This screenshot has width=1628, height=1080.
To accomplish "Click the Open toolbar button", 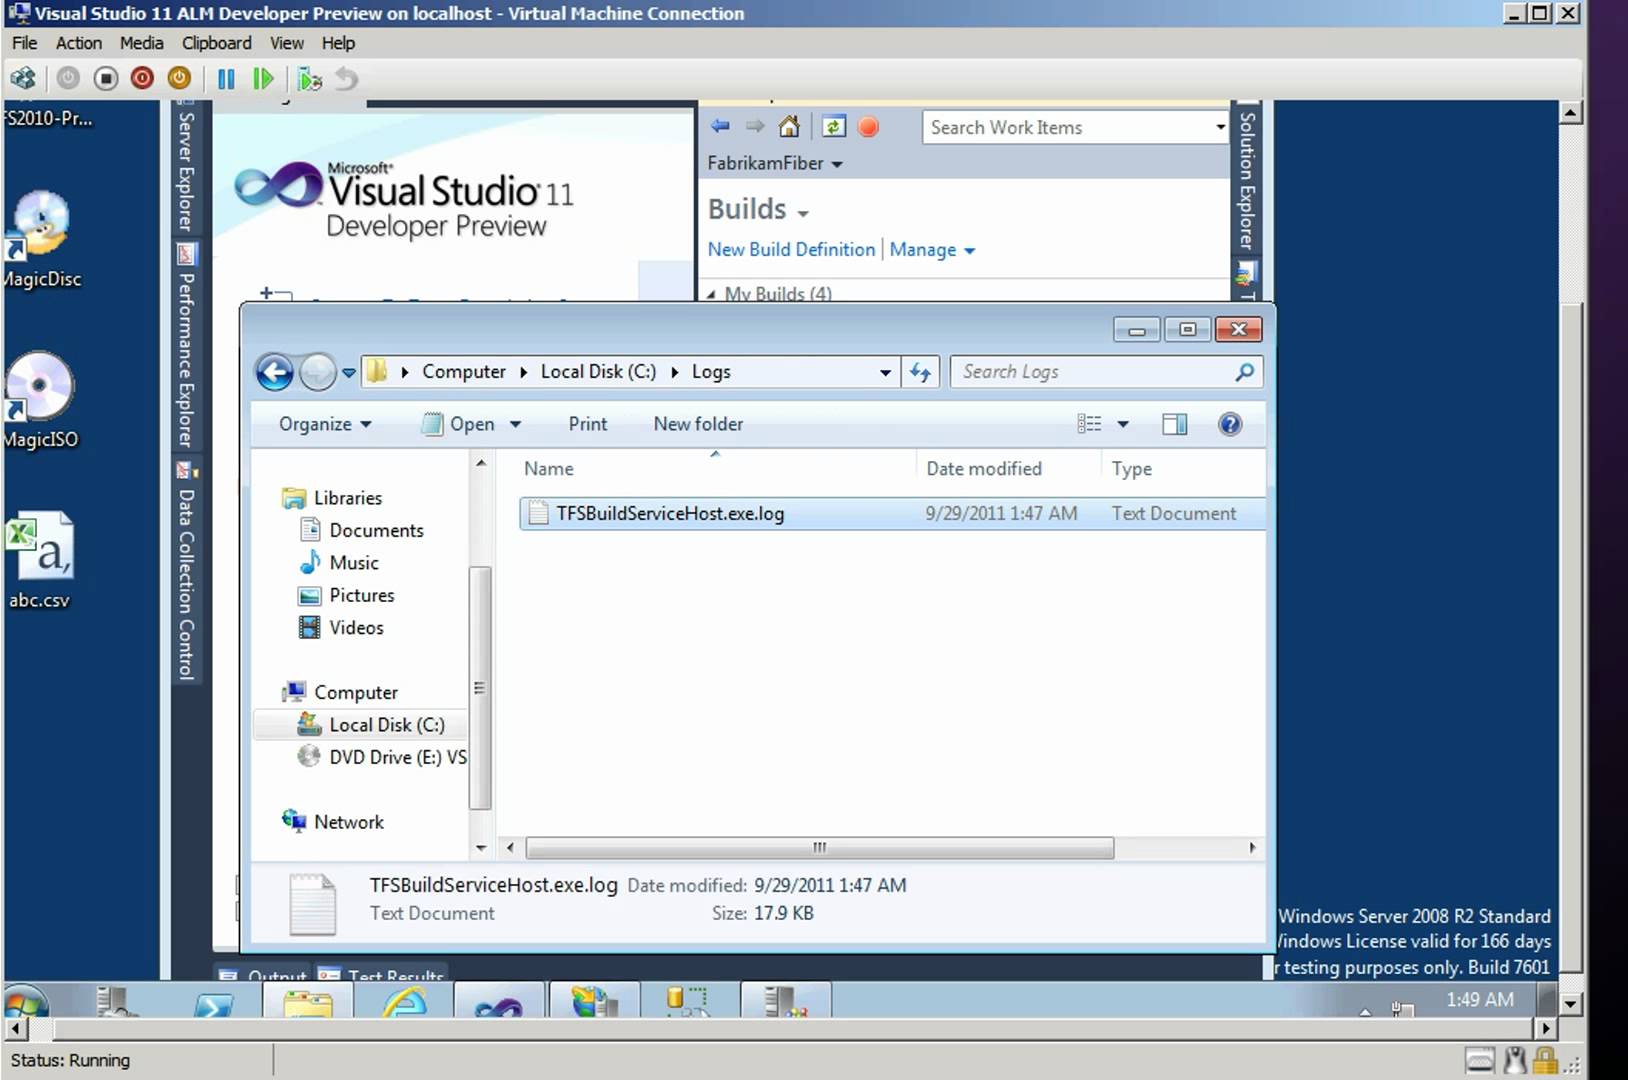I will pos(458,424).
